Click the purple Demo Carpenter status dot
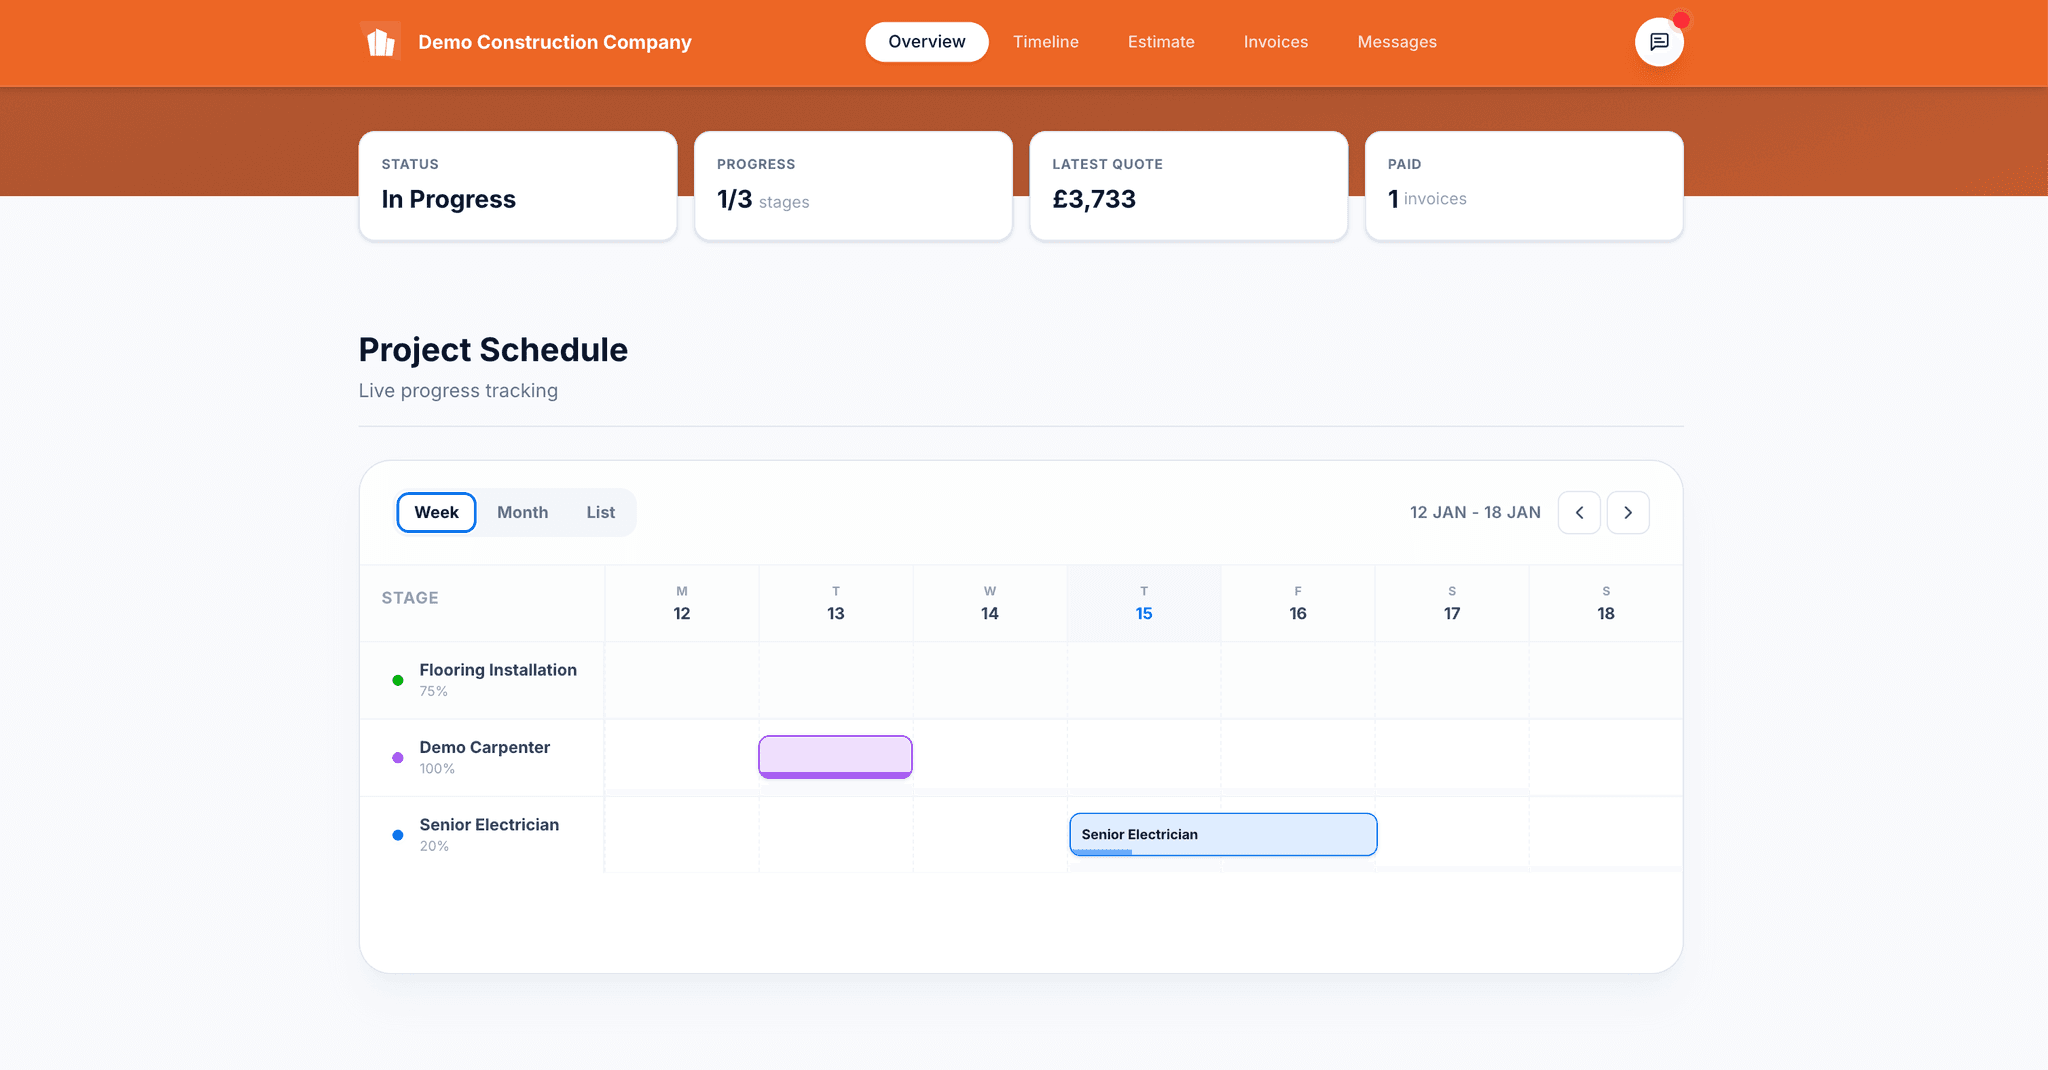Viewport: 2048px width, 1070px height. [x=398, y=758]
